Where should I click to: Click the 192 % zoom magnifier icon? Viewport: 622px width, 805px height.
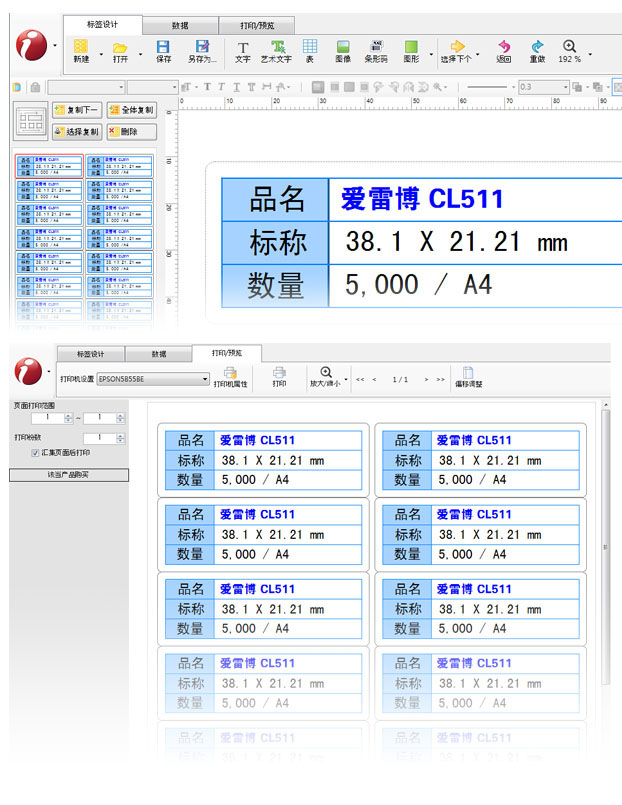pos(569,46)
